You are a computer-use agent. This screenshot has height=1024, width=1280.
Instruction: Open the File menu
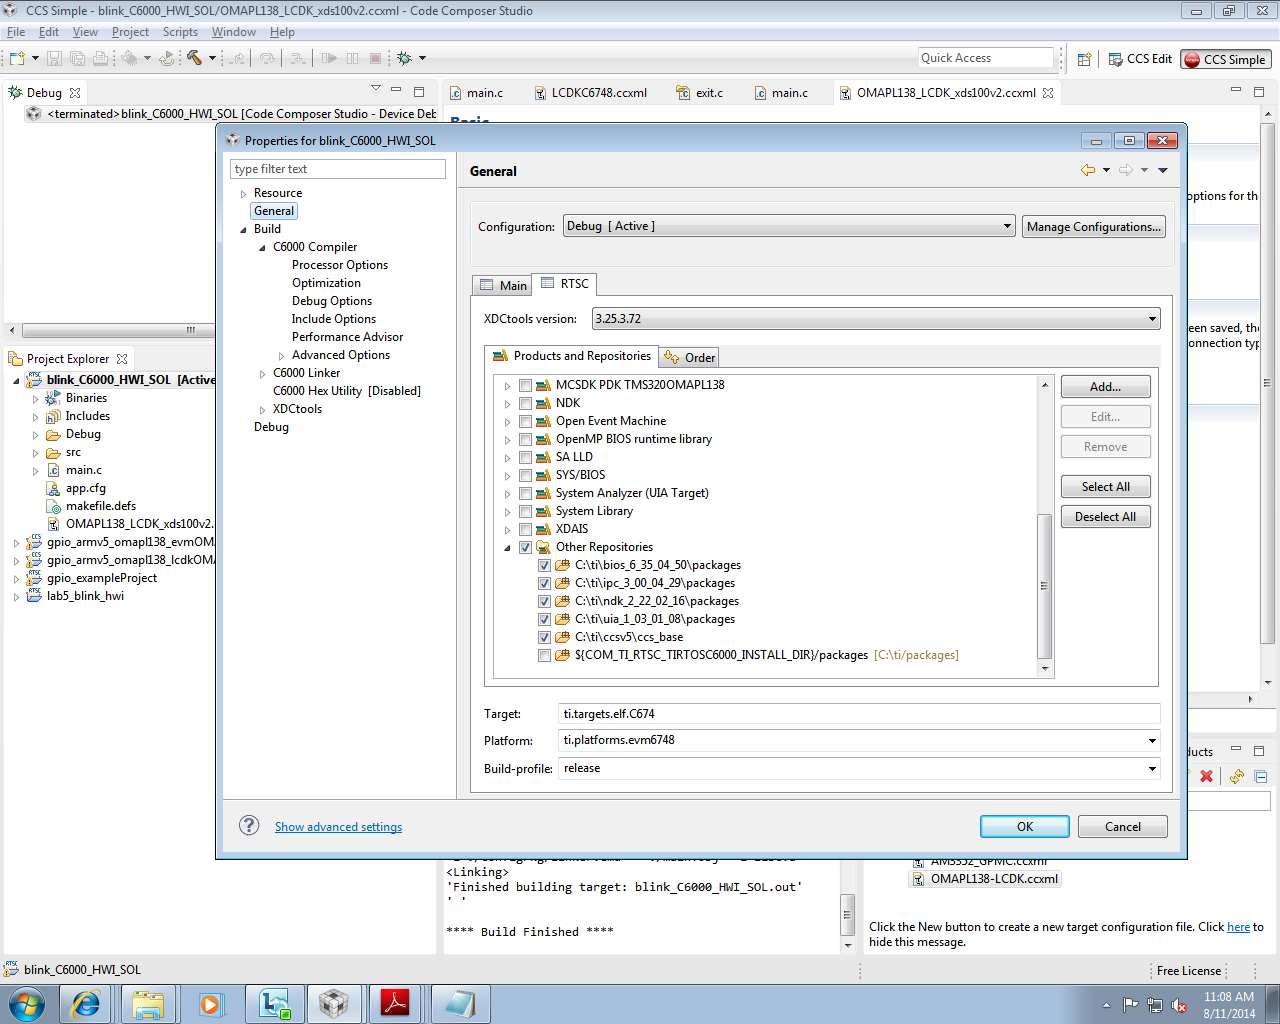click(16, 32)
